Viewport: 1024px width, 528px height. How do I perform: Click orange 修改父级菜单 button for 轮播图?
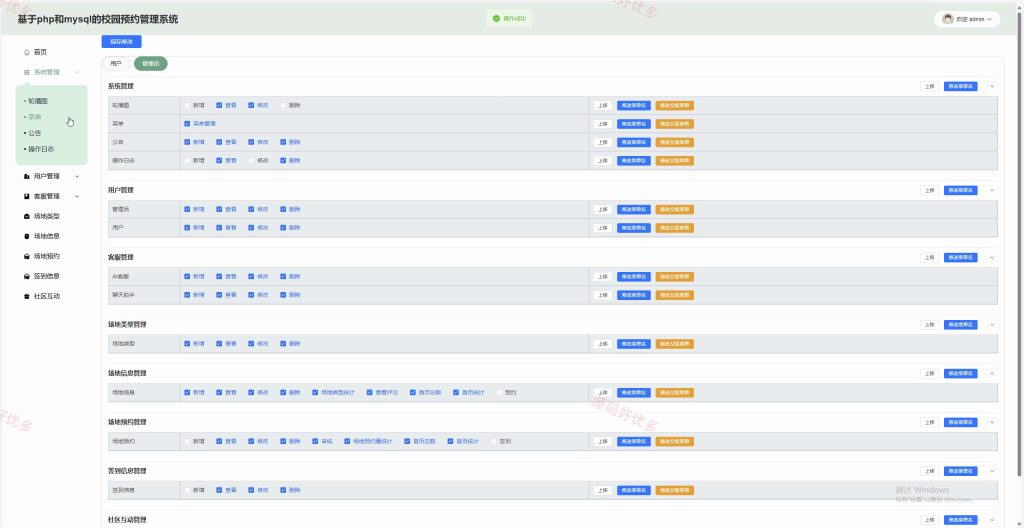pyautogui.click(x=675, y=105)
